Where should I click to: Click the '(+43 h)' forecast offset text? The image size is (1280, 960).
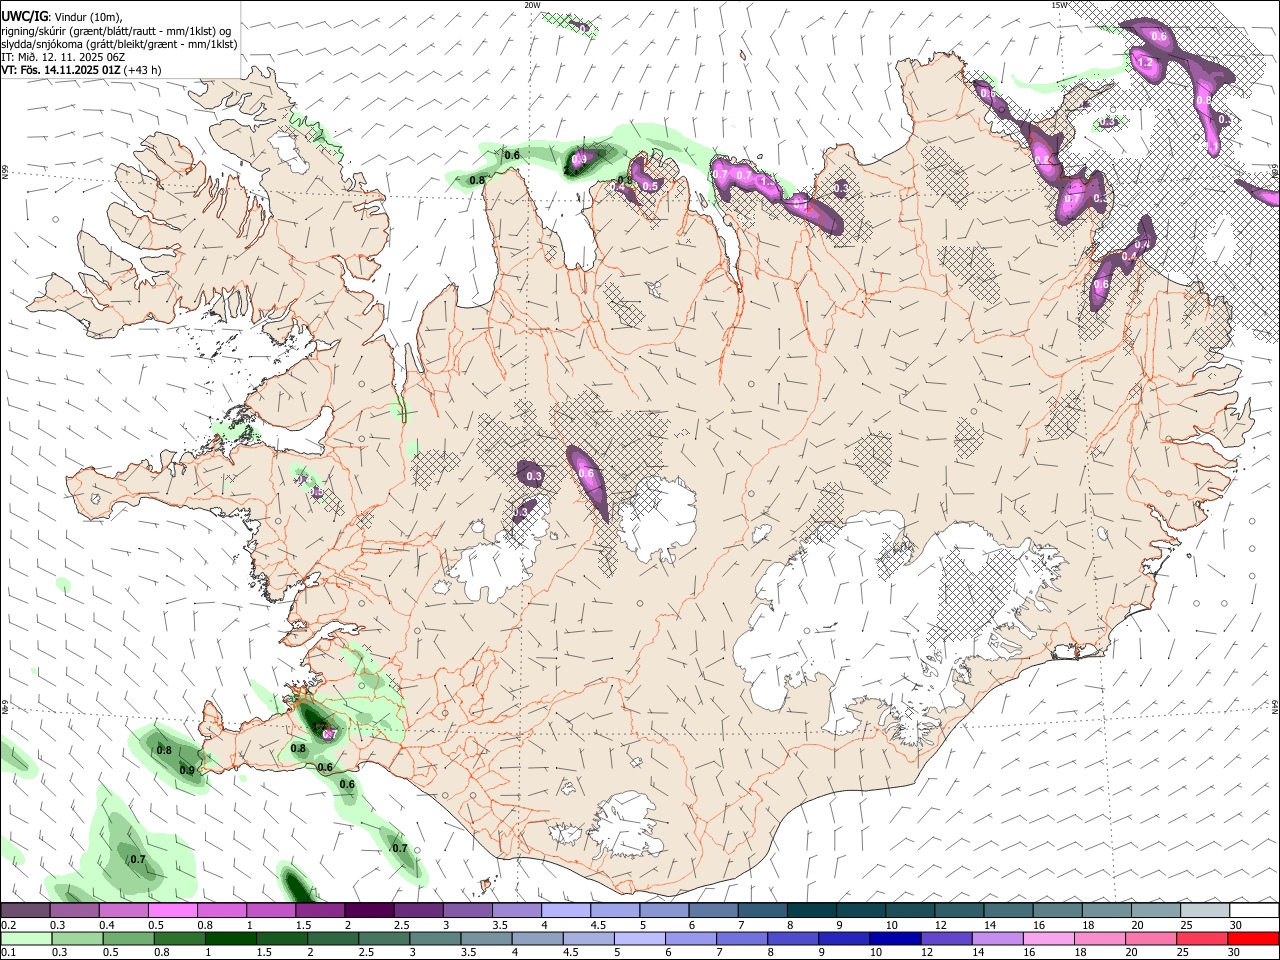pyautogui.click(x=144, y=70)
